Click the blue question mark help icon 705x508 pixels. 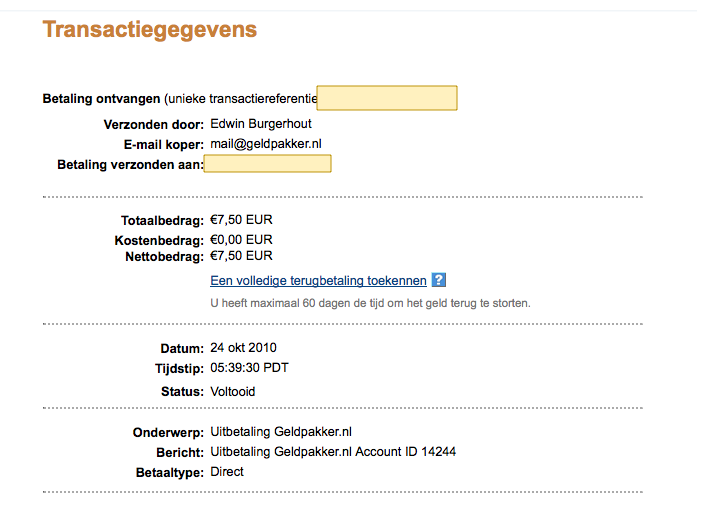point(438,280)
